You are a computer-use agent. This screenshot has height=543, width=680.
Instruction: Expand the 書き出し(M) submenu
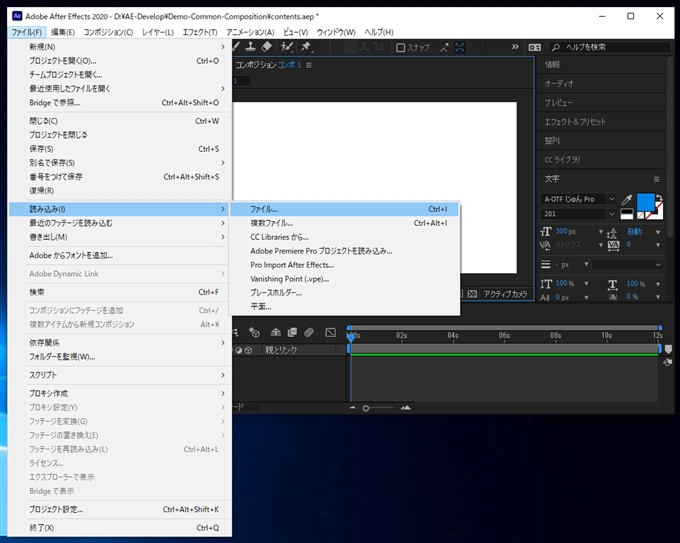tap(119, 237)
